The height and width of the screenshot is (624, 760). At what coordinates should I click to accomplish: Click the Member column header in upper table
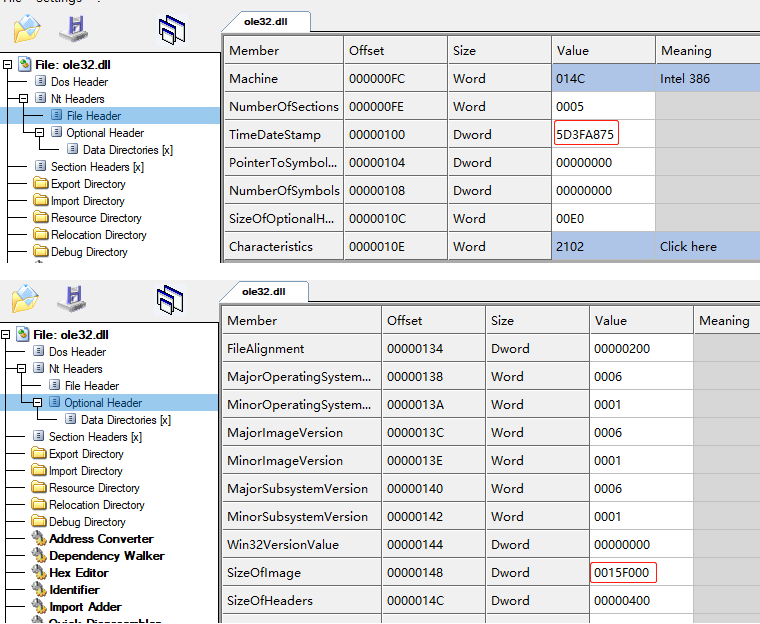284,50
